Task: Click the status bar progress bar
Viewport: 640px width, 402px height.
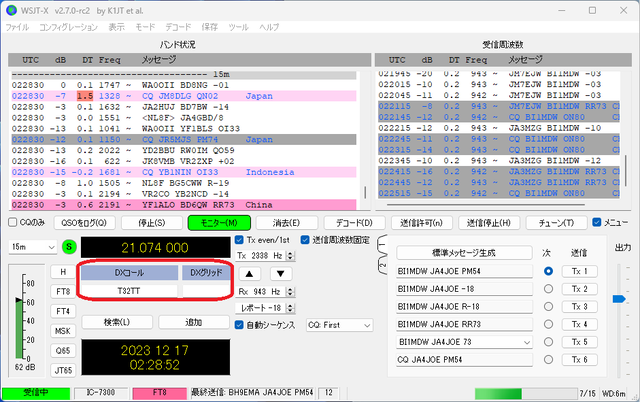Action: 526,393
